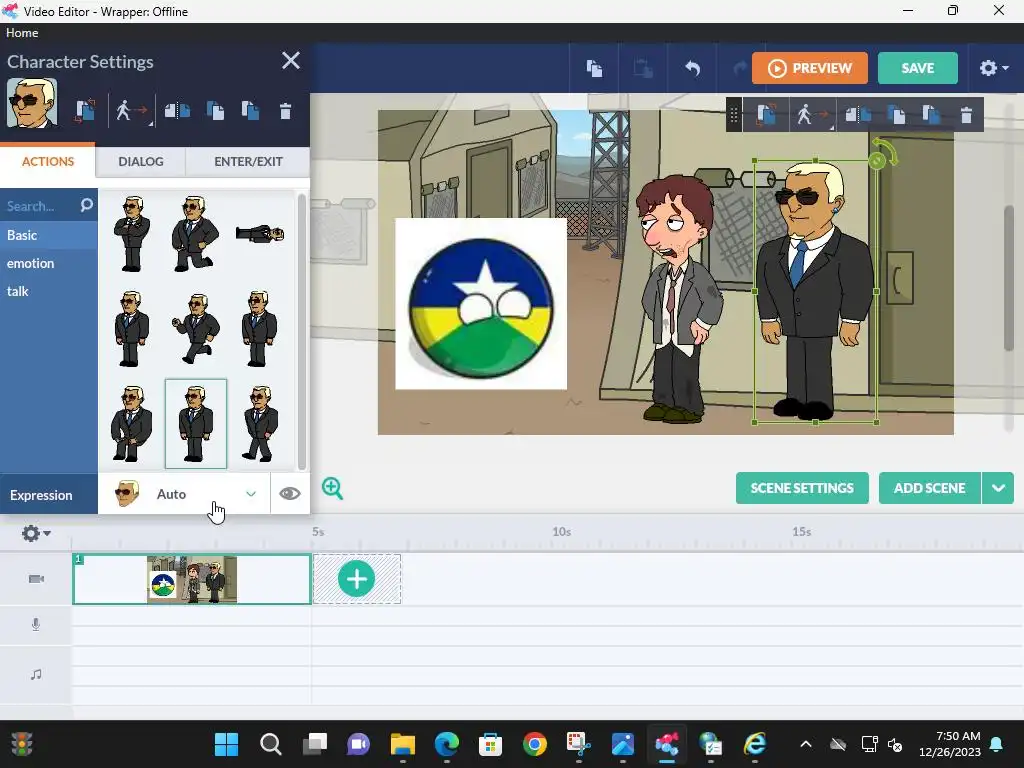
Task: Click the PREVIEW button
Action: 810,68
